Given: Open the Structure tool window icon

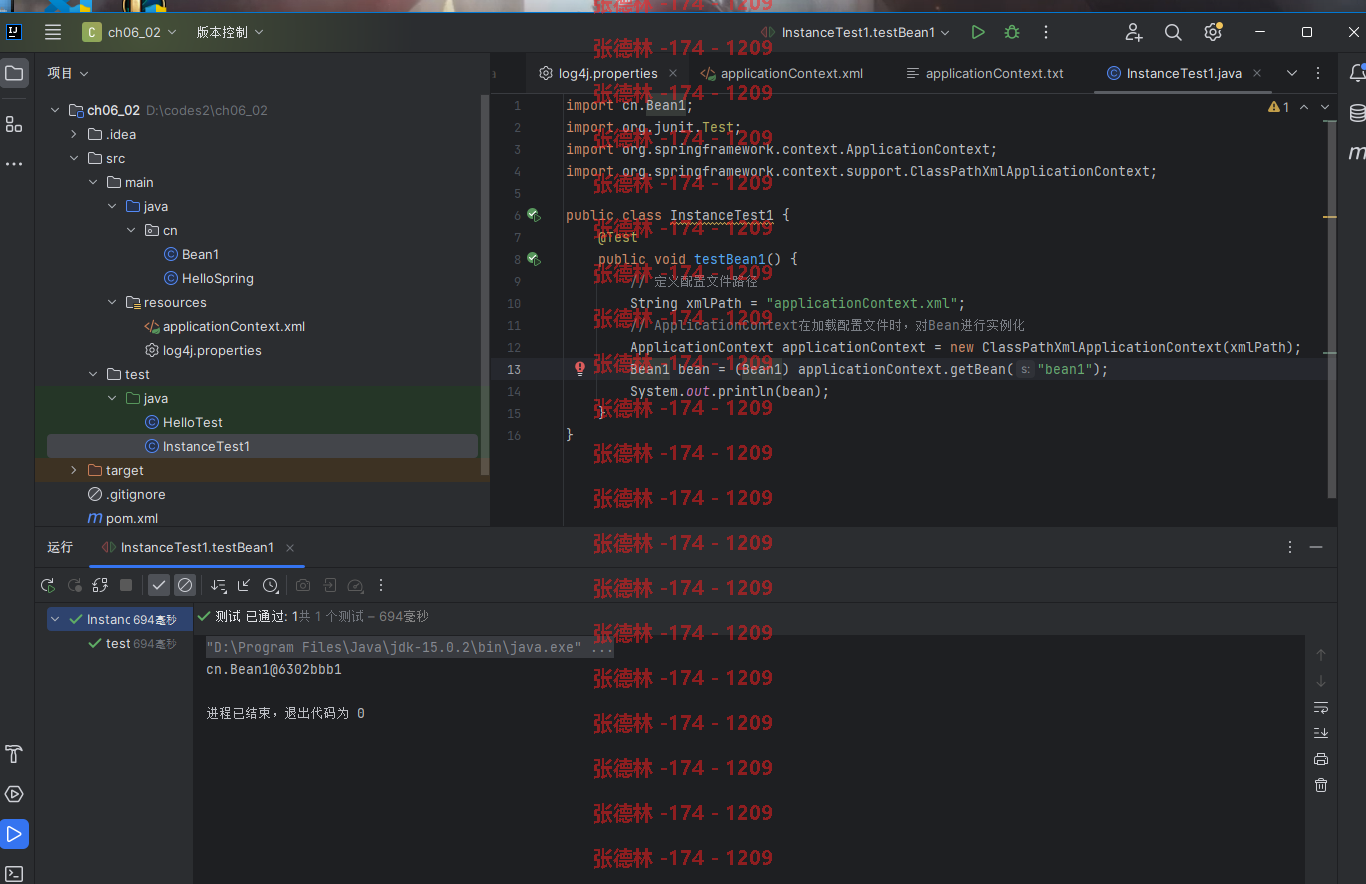Looking at the screenshot, I should [x=14, y=124].
